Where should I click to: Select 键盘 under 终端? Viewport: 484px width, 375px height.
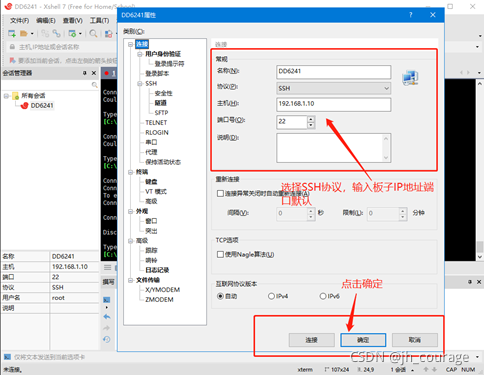pos(151,182)
